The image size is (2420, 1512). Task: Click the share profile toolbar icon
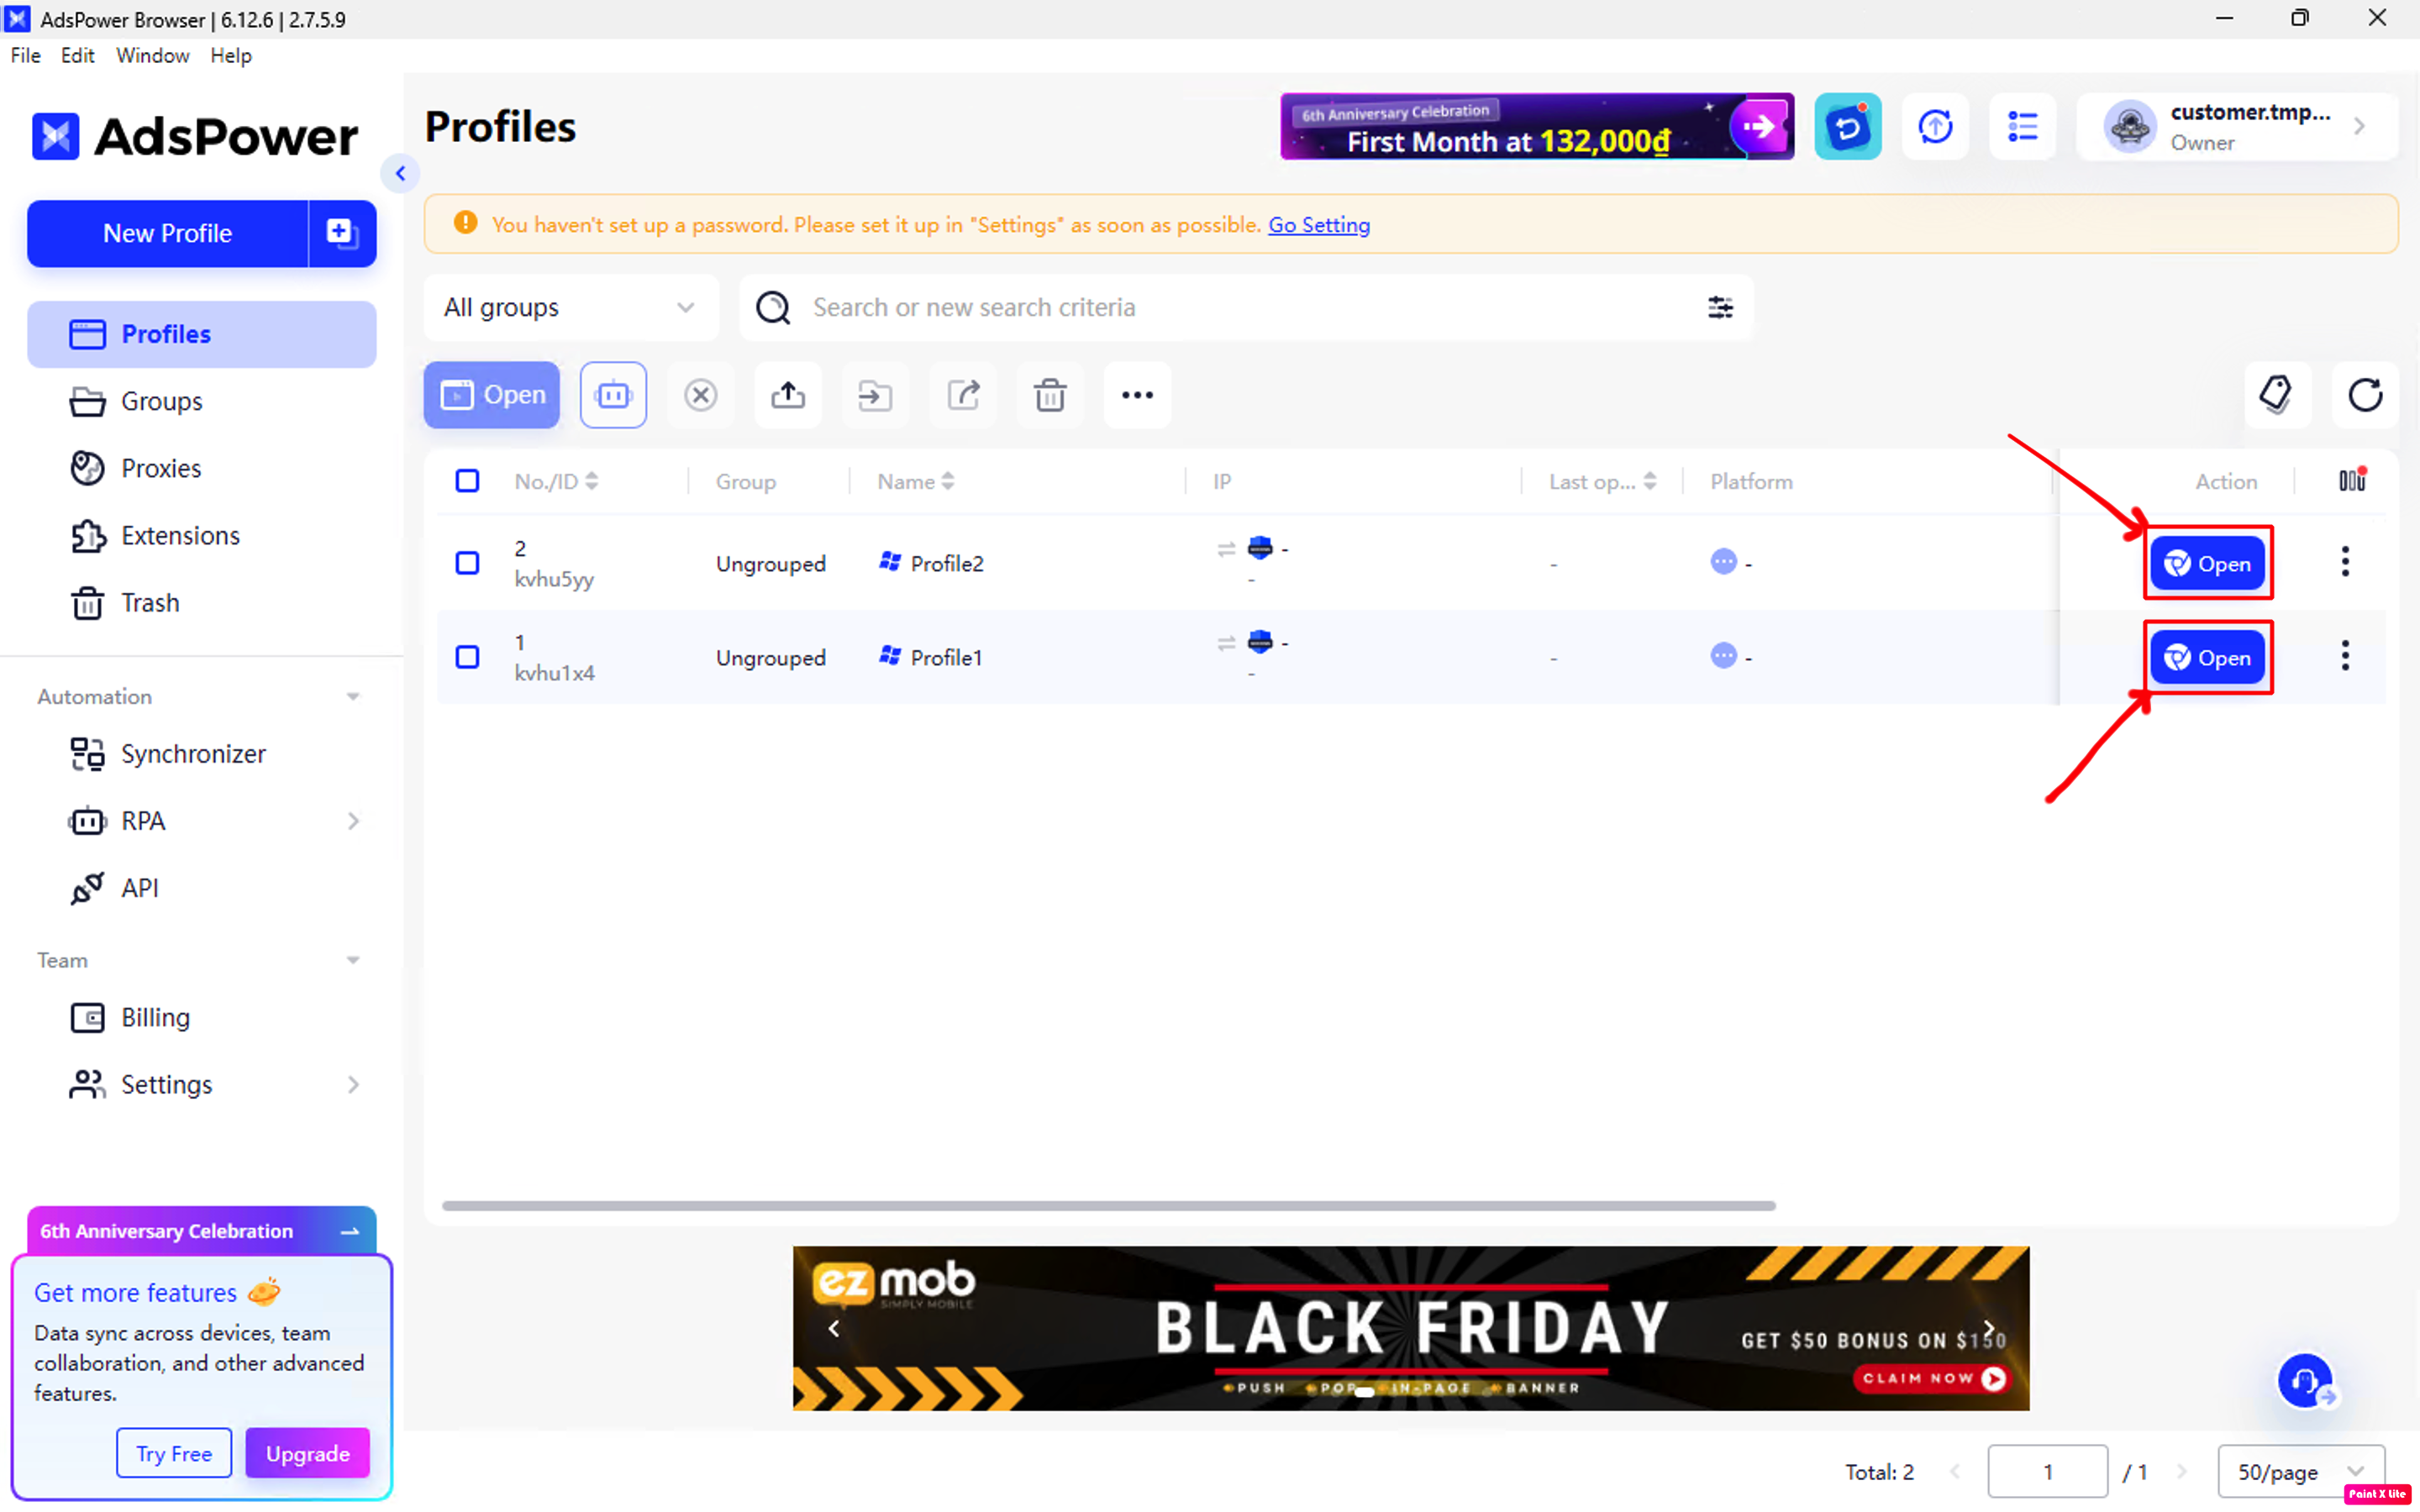[963, 395]
